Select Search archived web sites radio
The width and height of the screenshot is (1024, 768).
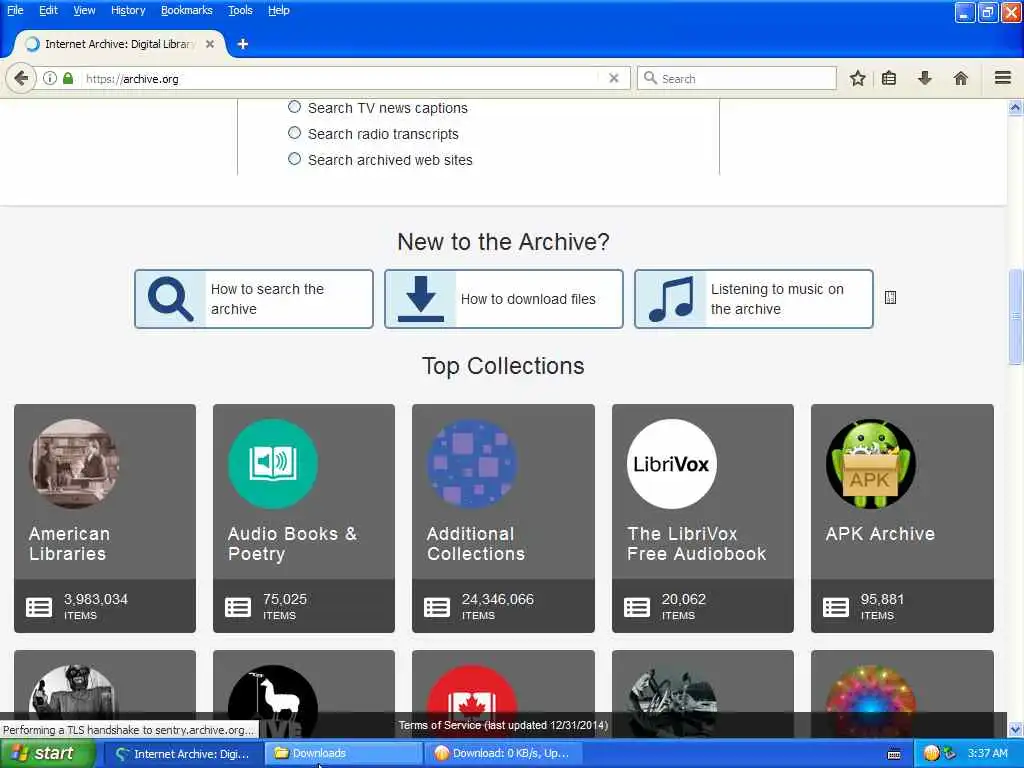pyautogui.click(x=295, y=159)
